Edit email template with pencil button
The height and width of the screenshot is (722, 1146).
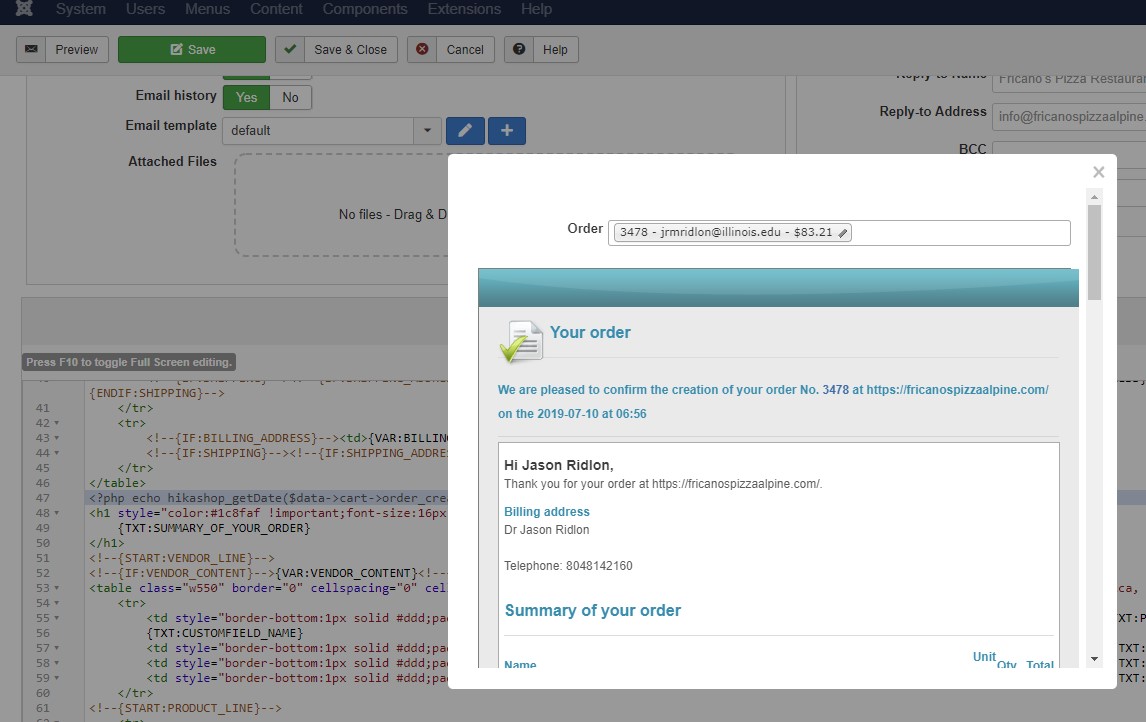pos(465,131)
